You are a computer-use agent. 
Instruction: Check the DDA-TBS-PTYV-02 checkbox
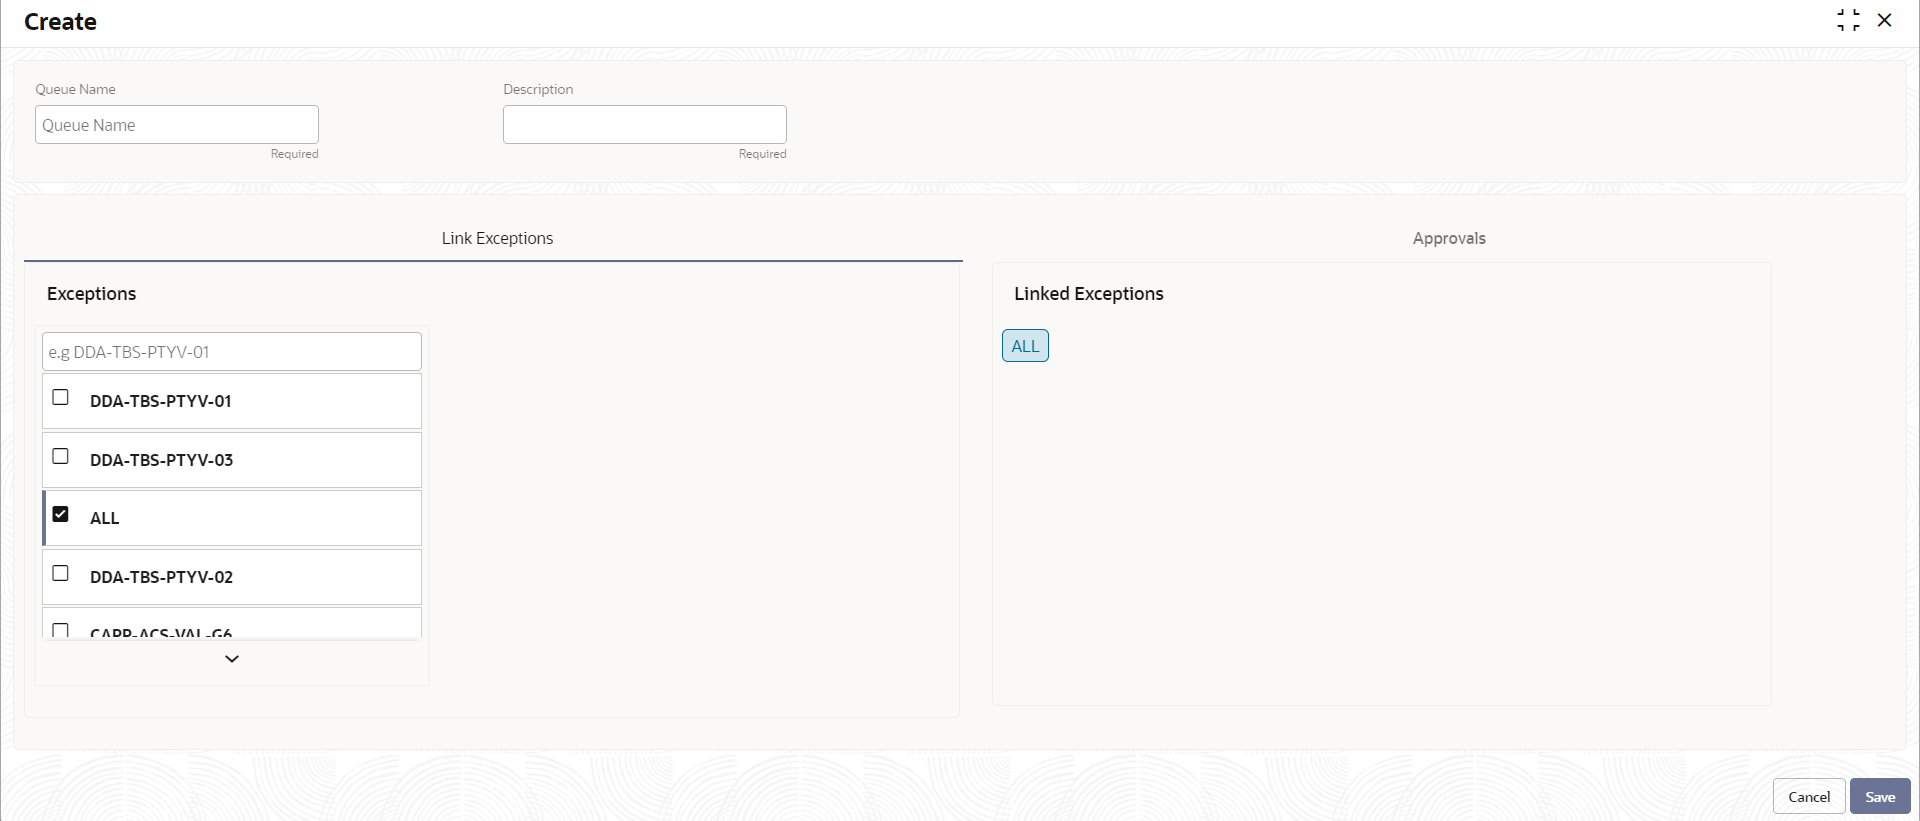coord(61,573)
